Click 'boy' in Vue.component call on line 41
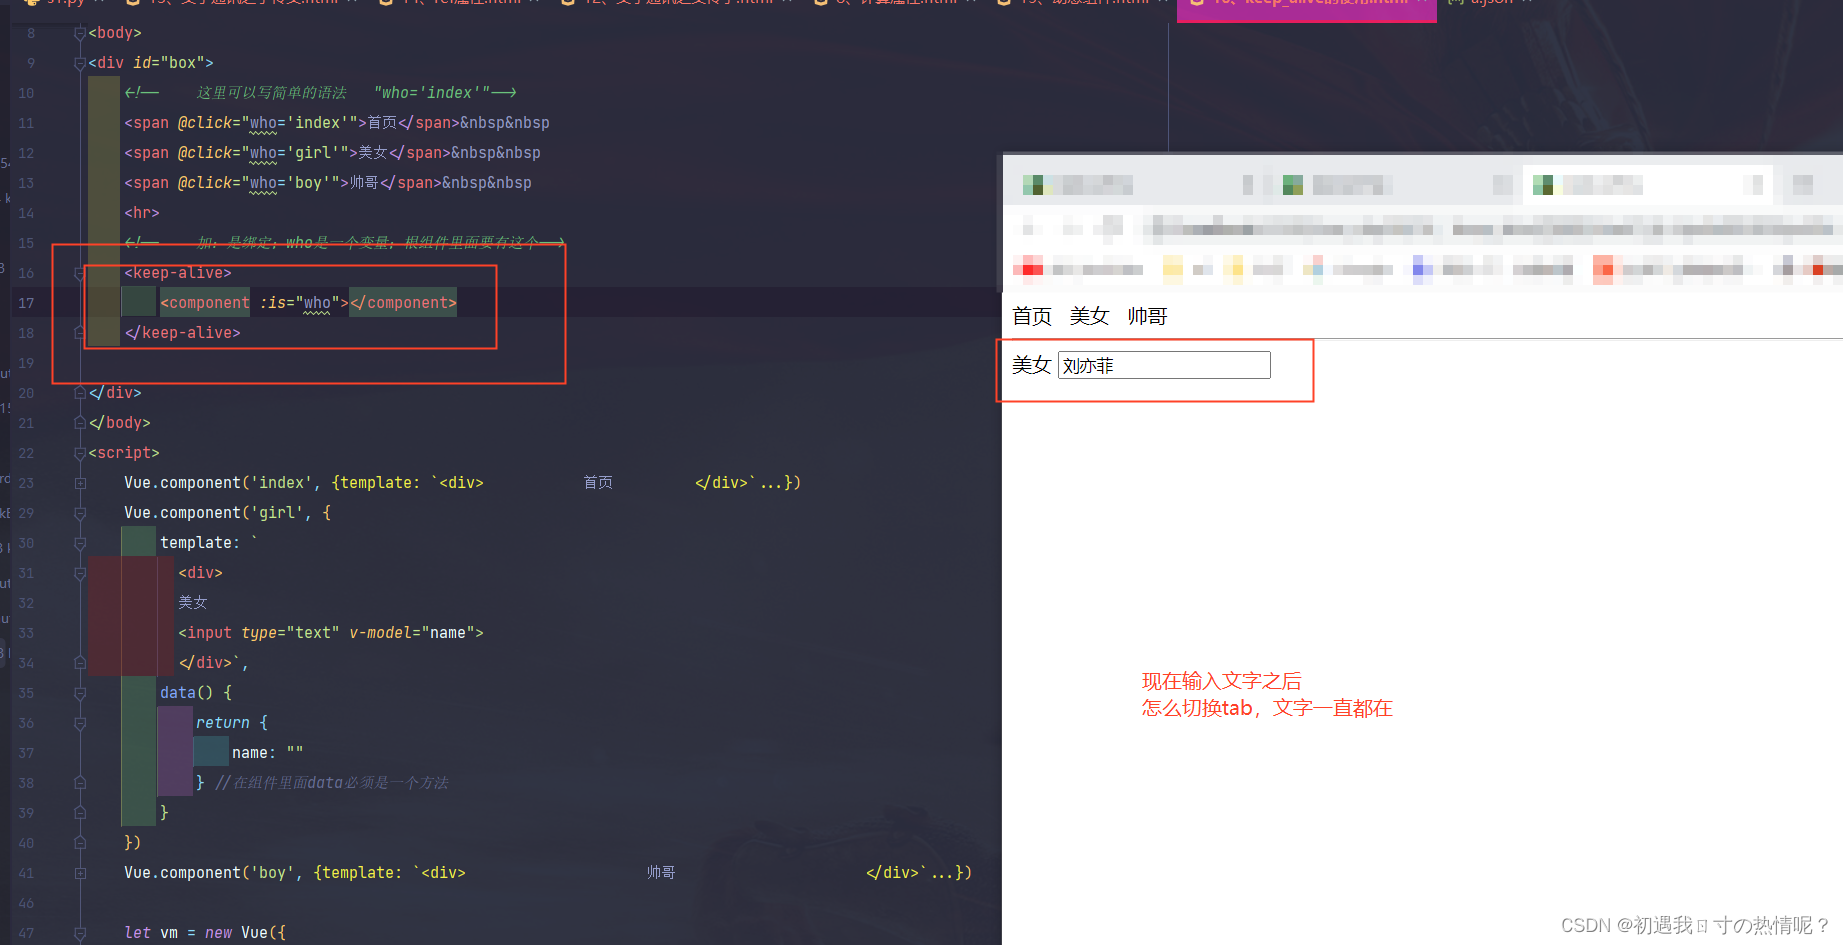 tap(272, 873)
